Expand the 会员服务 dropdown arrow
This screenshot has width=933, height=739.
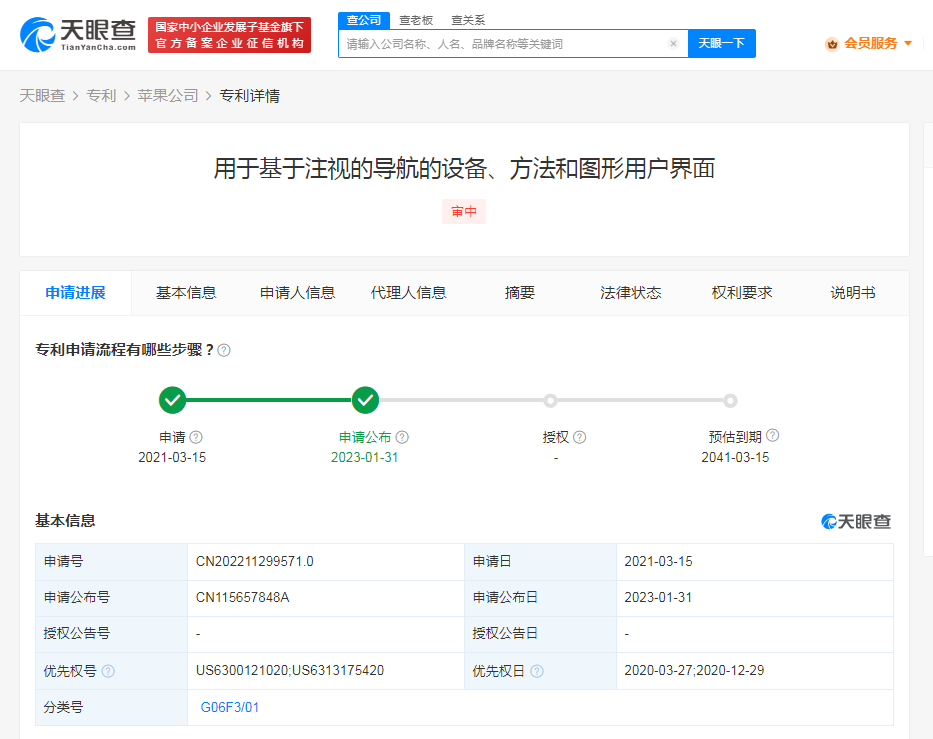pyautogui.click(x=908, y=43)
